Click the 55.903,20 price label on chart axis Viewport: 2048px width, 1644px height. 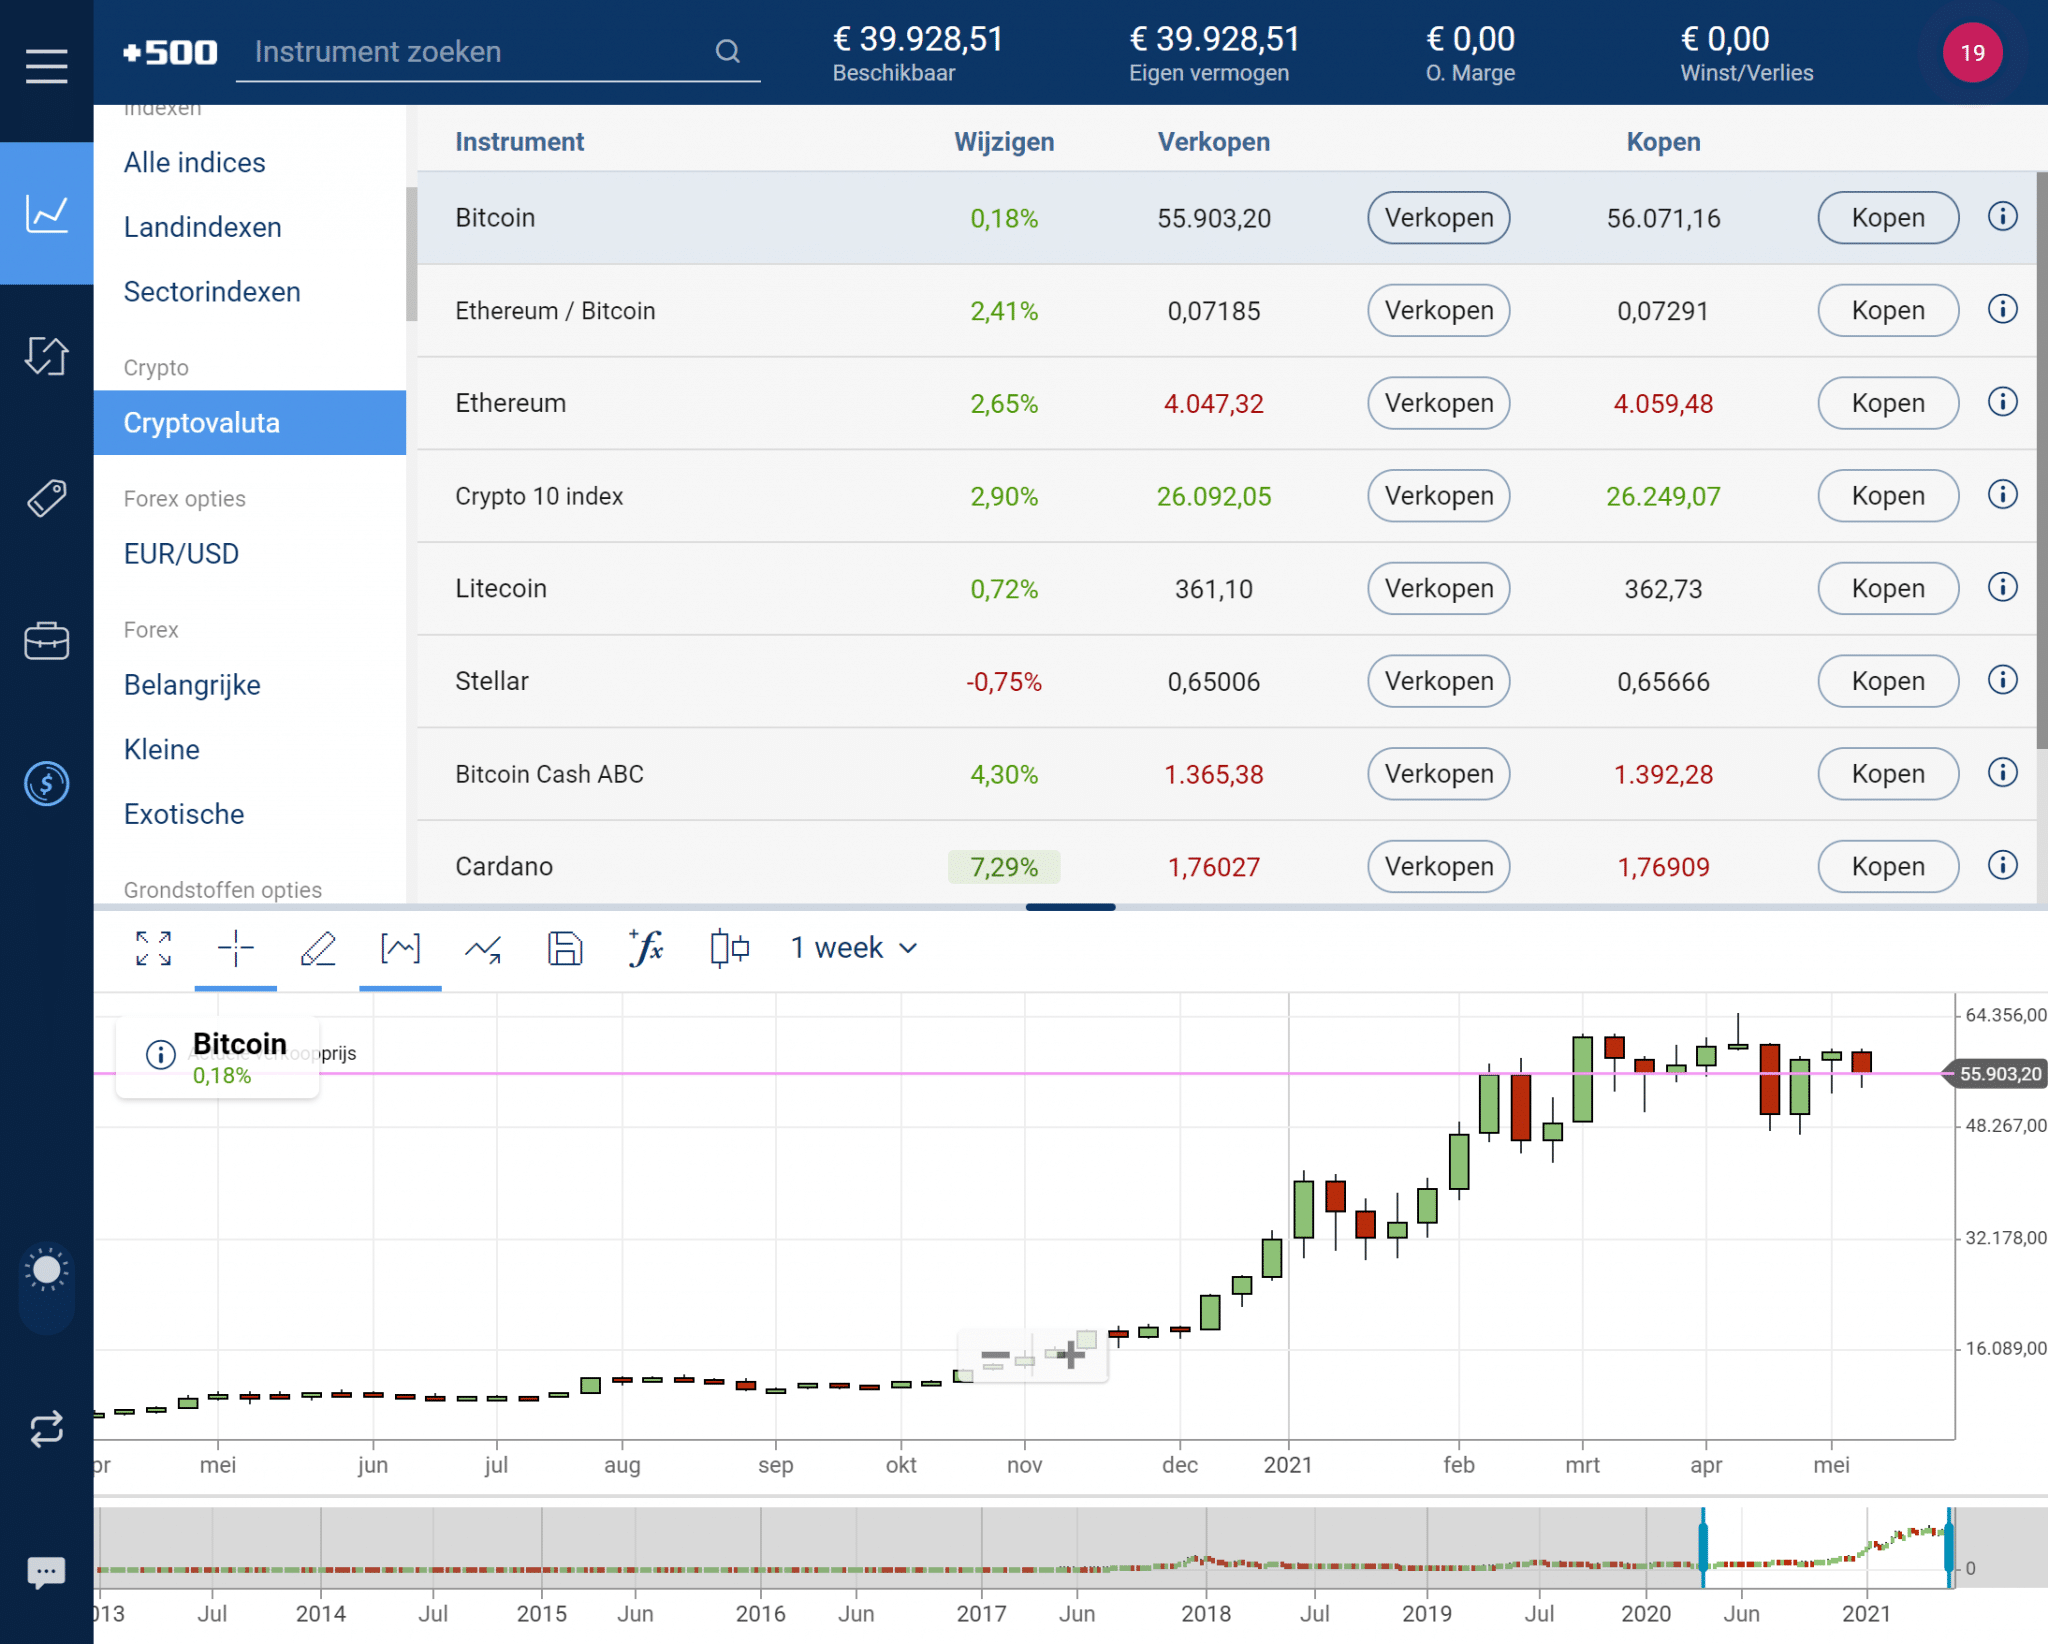(1998, 1073)
